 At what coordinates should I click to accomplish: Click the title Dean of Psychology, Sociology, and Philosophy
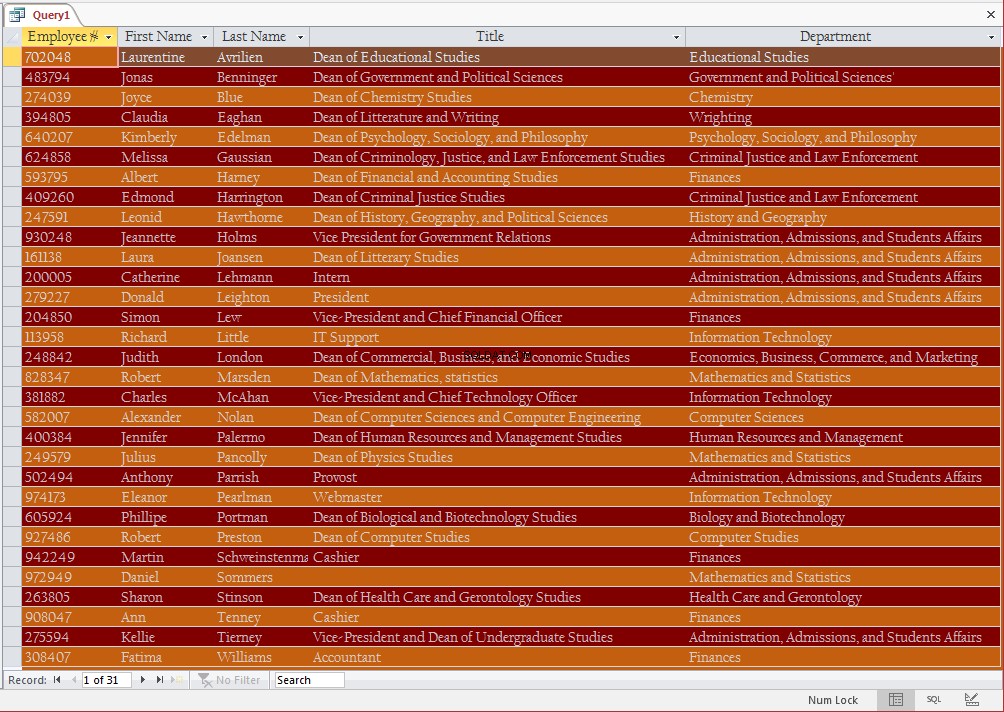498,137
